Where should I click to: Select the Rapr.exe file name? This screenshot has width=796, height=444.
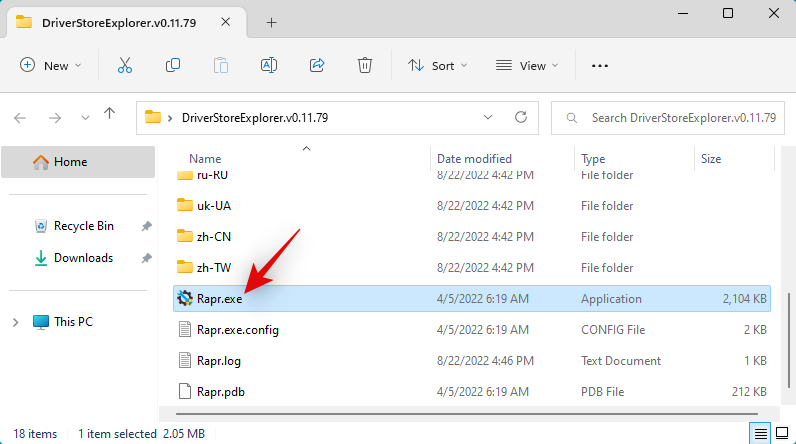point(219,299)
